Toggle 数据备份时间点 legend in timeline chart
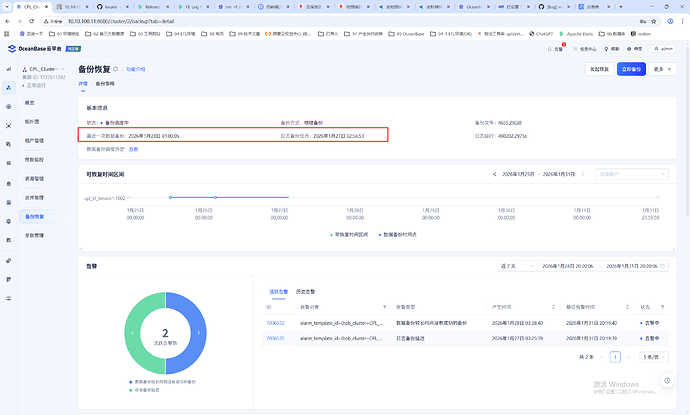Image resolution: width=690 pixels, height=415 pixels. click(400, 234)
